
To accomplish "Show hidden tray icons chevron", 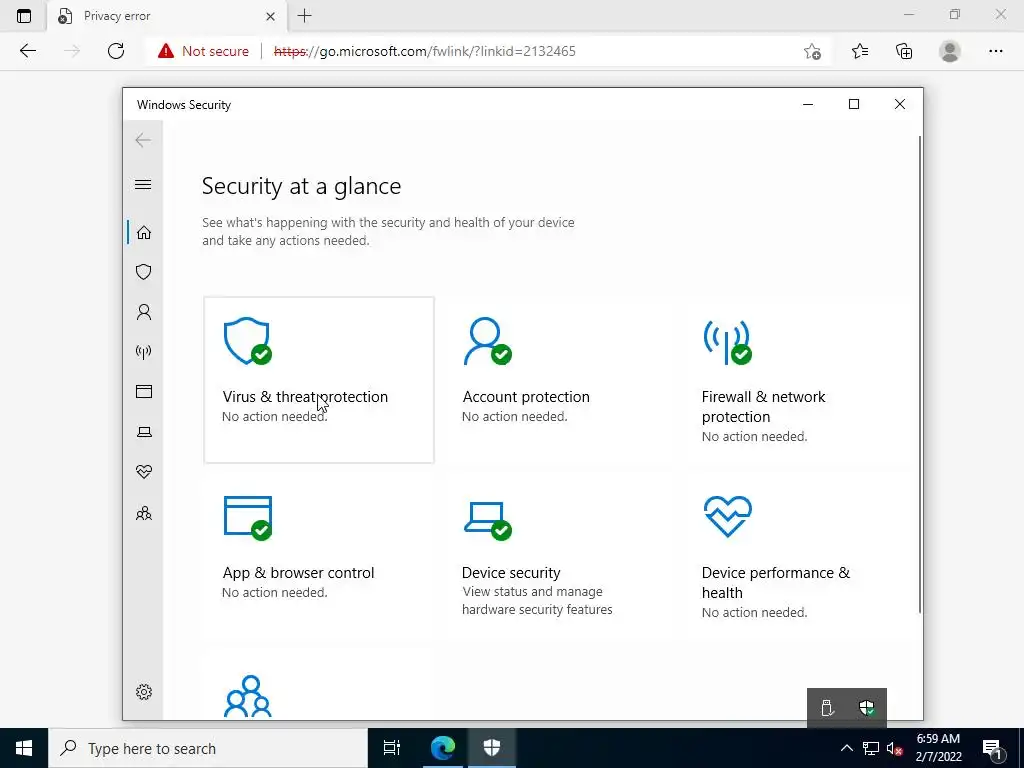I will (x=846, y=748).
